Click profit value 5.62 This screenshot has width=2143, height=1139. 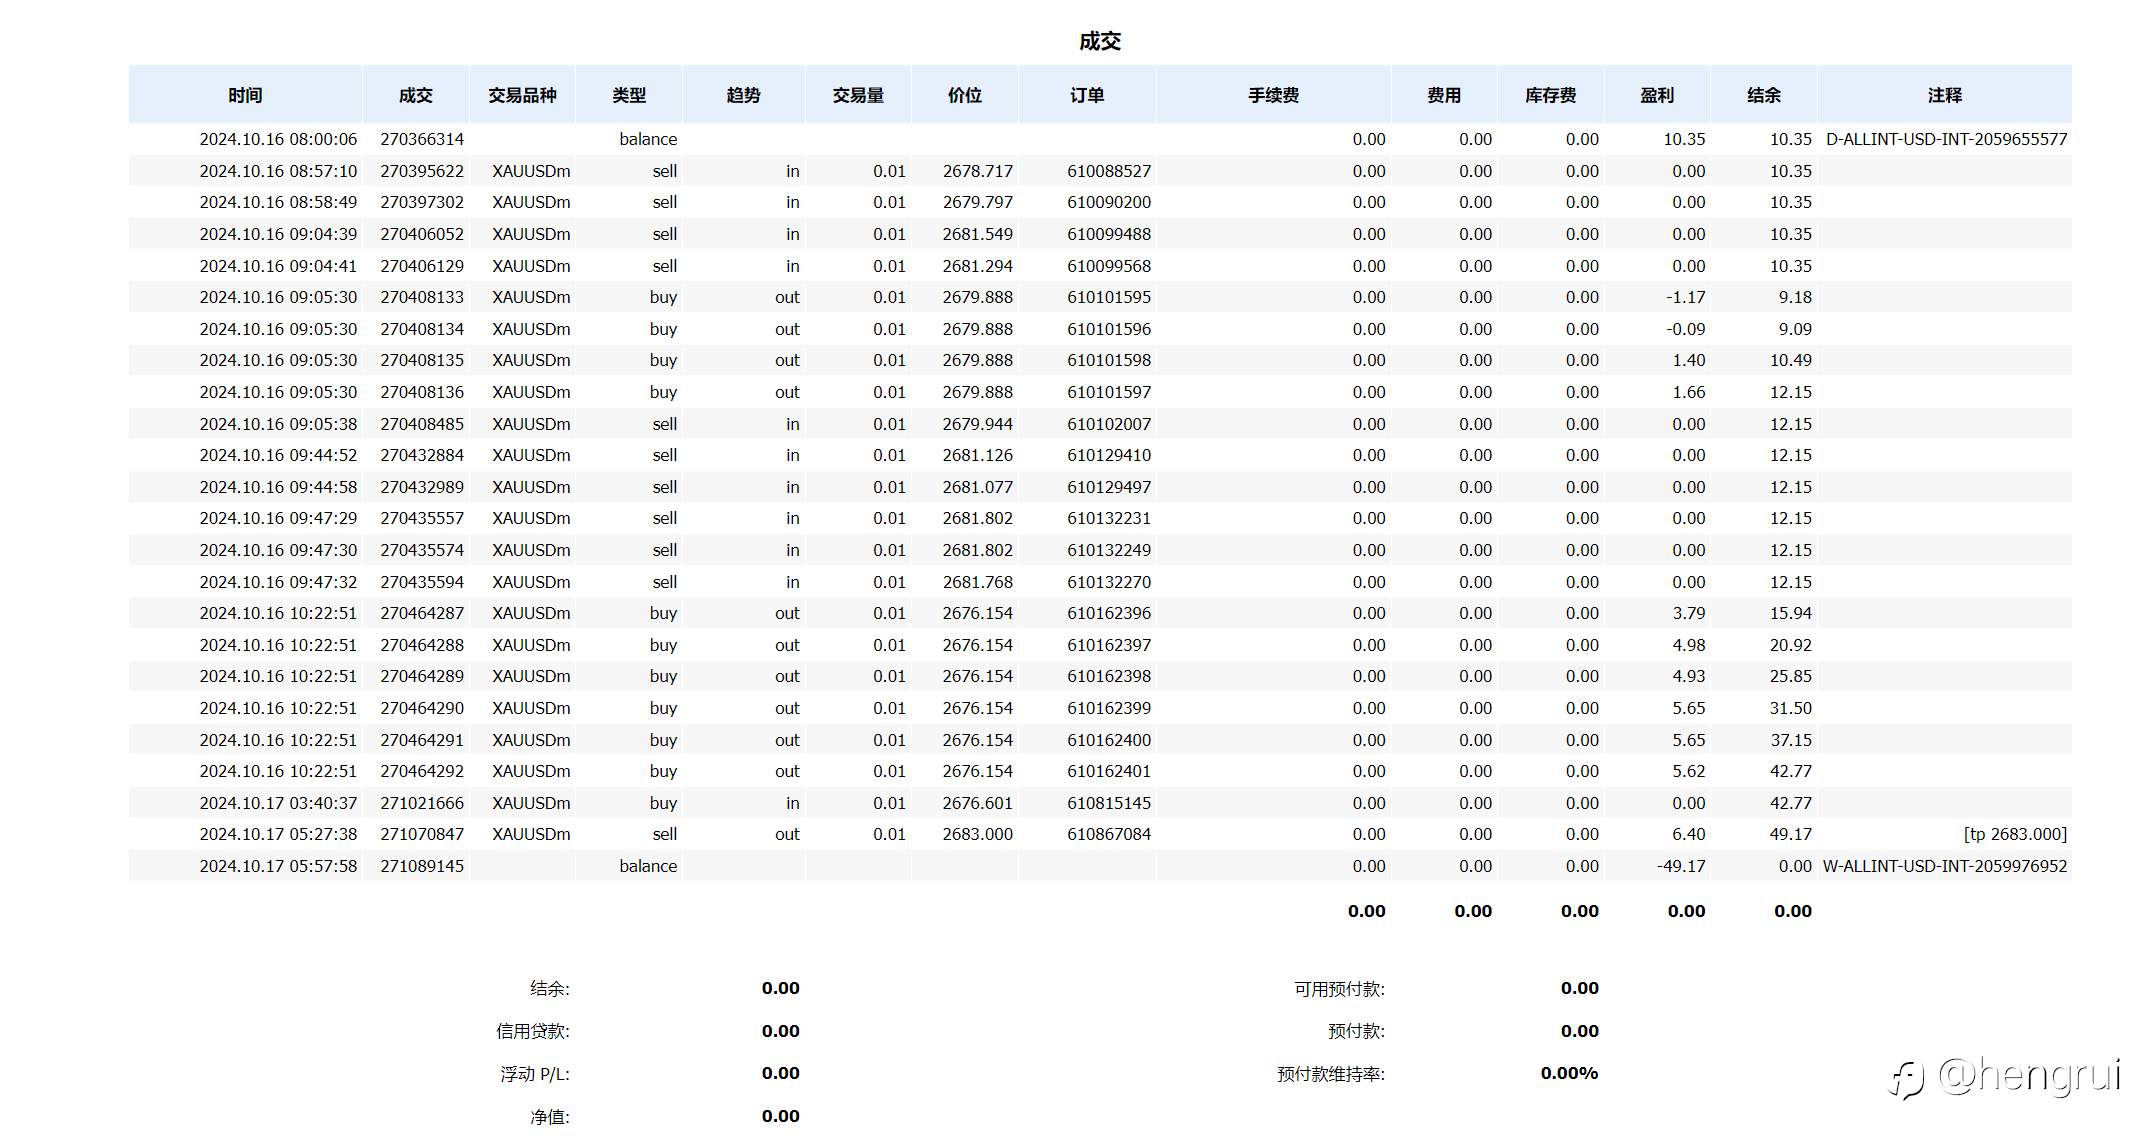(1689, 771)
